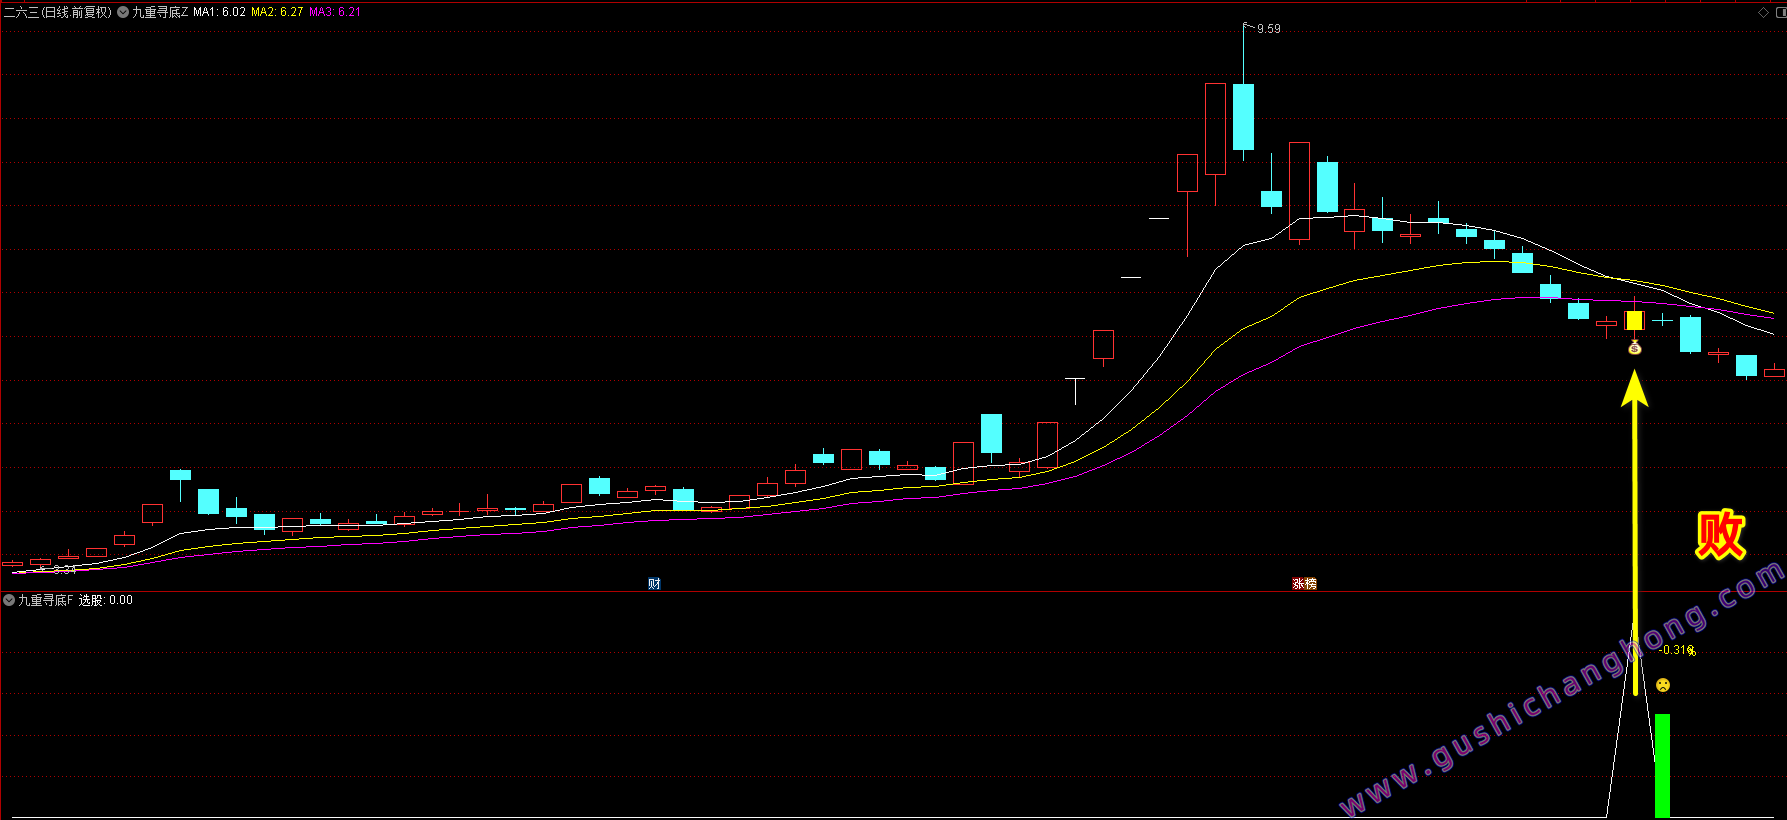Click the MA2: 6.27 value label

[x=277, y=12]
